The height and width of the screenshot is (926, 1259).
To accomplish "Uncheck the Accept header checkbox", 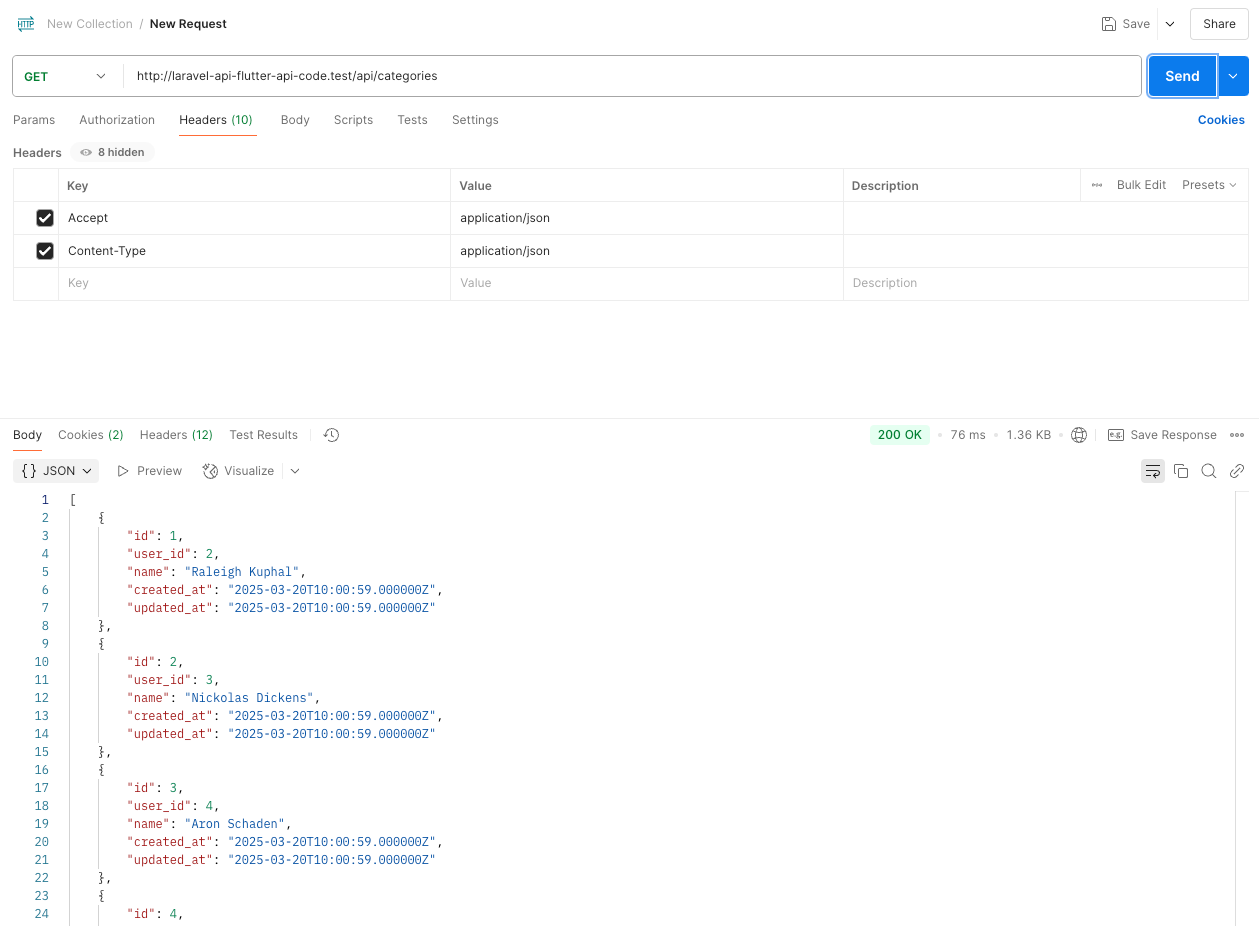I will (x=45, y=218).
